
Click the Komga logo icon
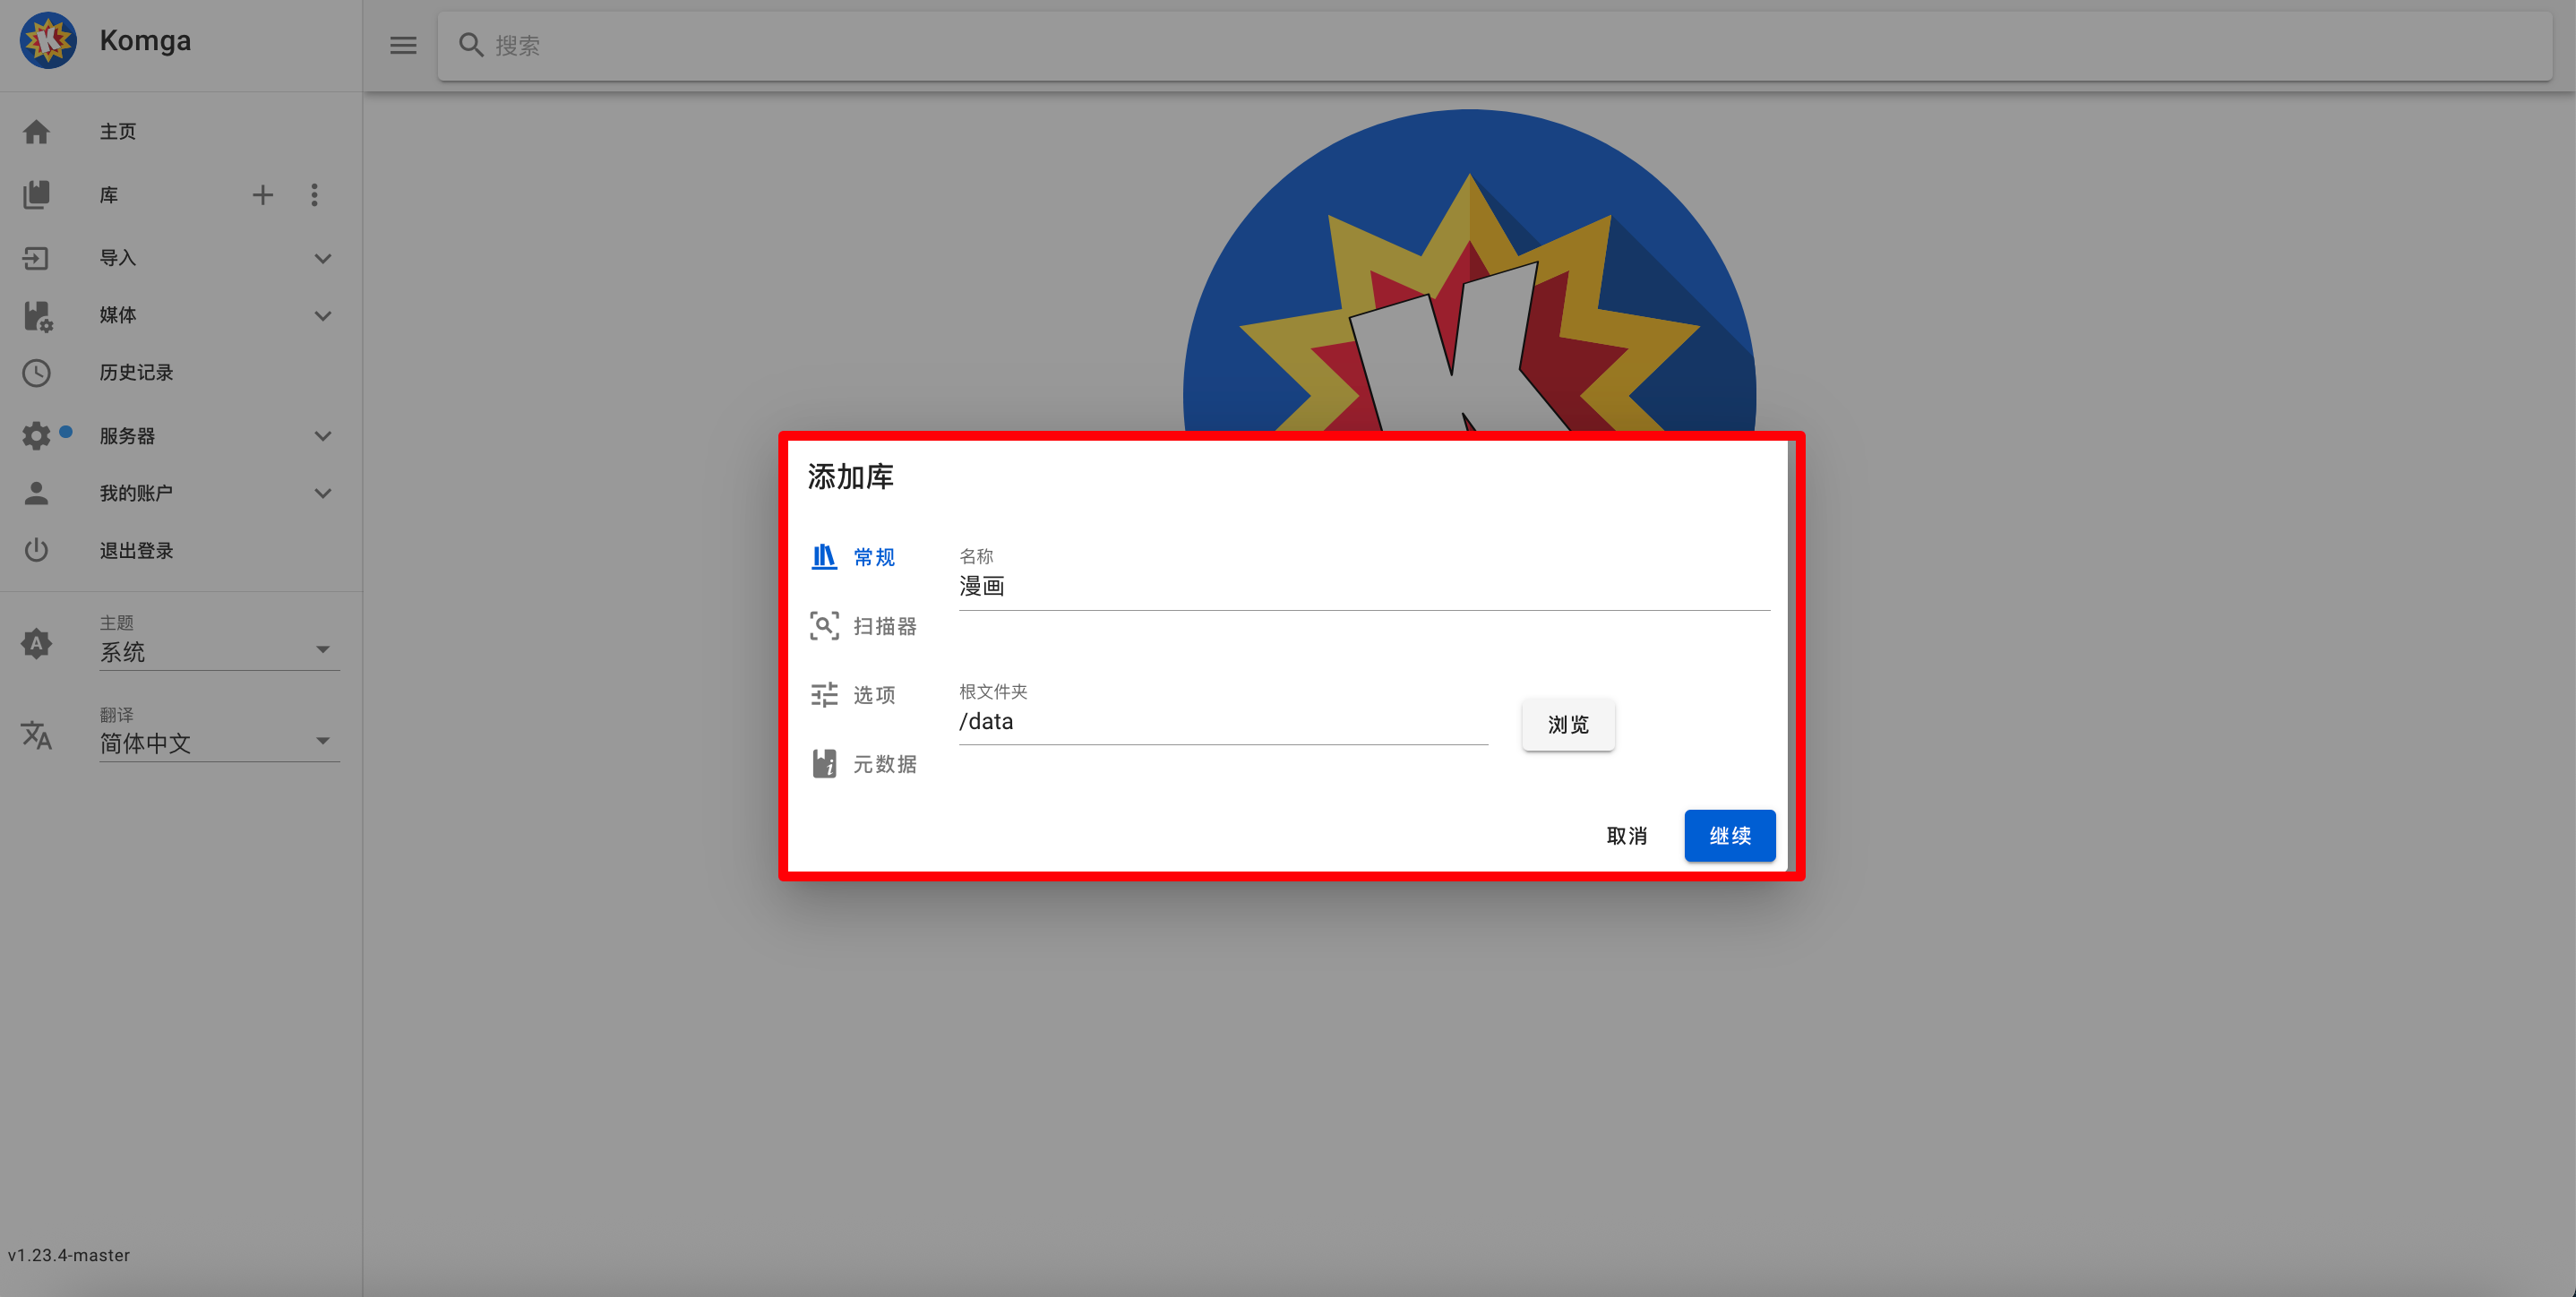pyautogui.click(x=48, y=40)
